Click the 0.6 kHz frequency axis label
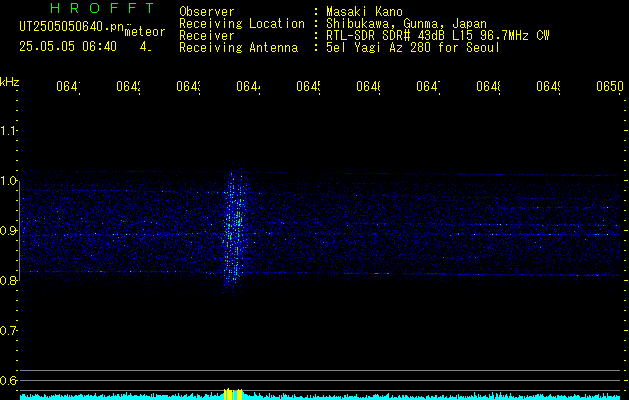The height and width of the screenshot is (400, 629). pos(8,380)
